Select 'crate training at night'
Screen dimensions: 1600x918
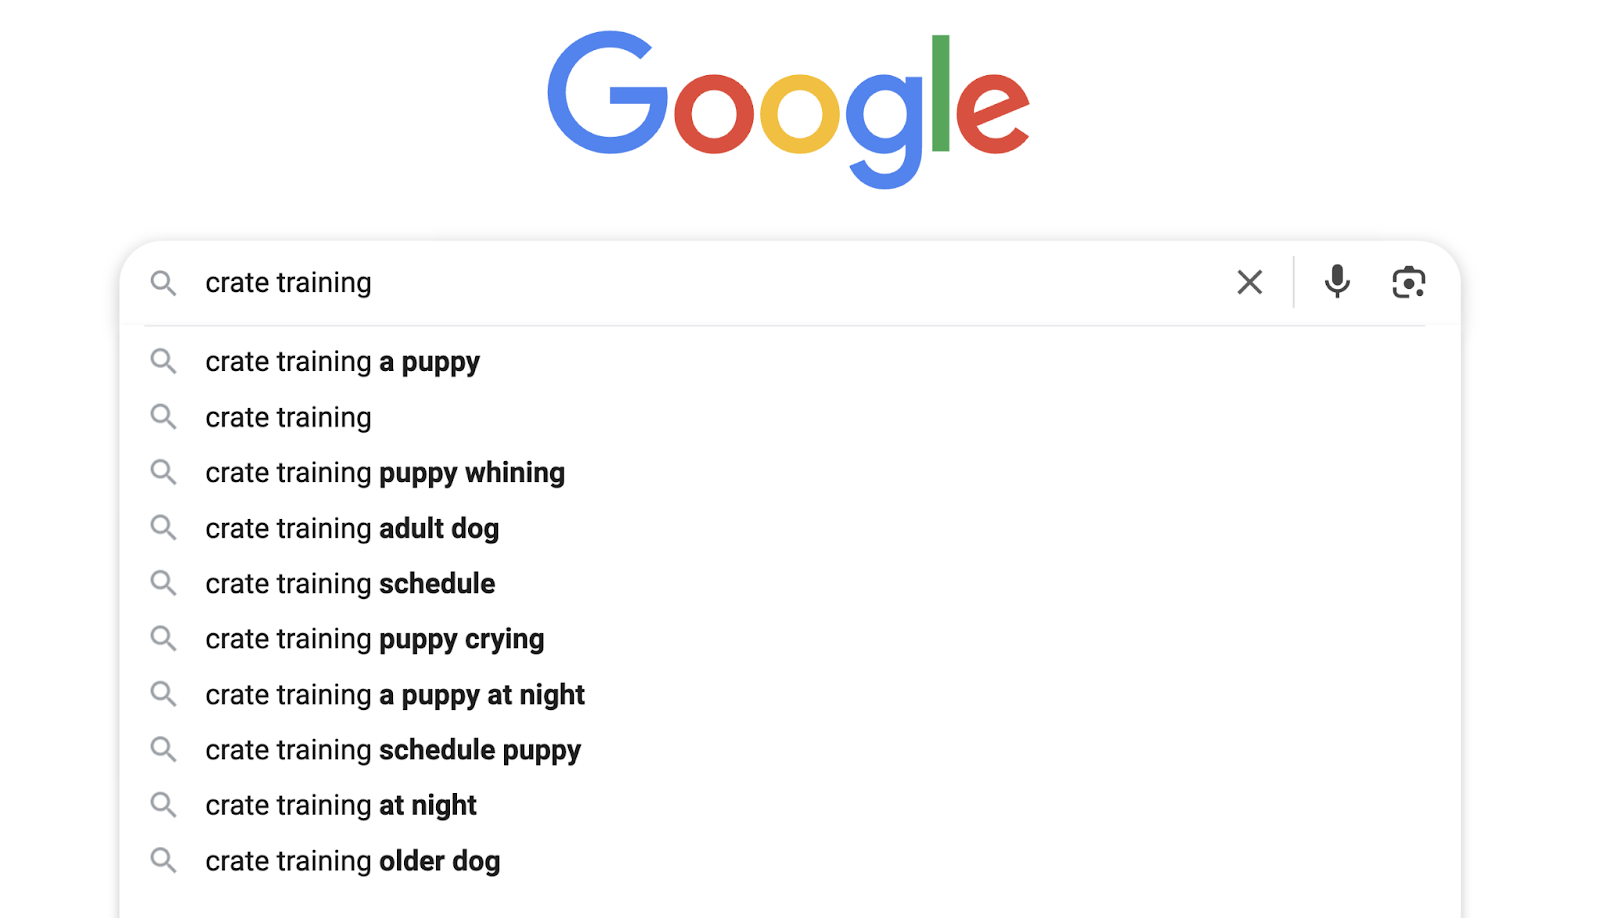pos(341,804)
